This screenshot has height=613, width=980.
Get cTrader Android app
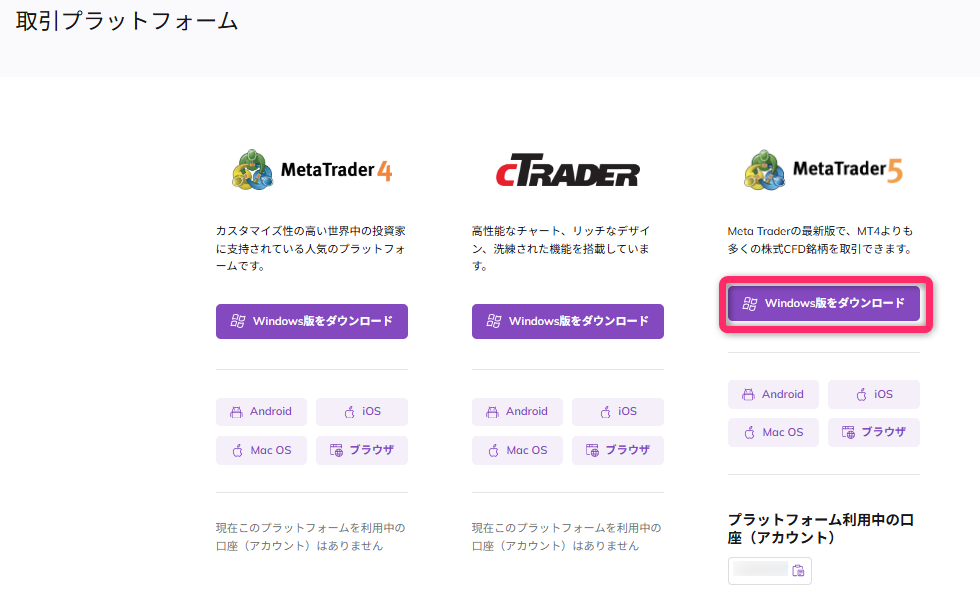(x=517, y=411)
